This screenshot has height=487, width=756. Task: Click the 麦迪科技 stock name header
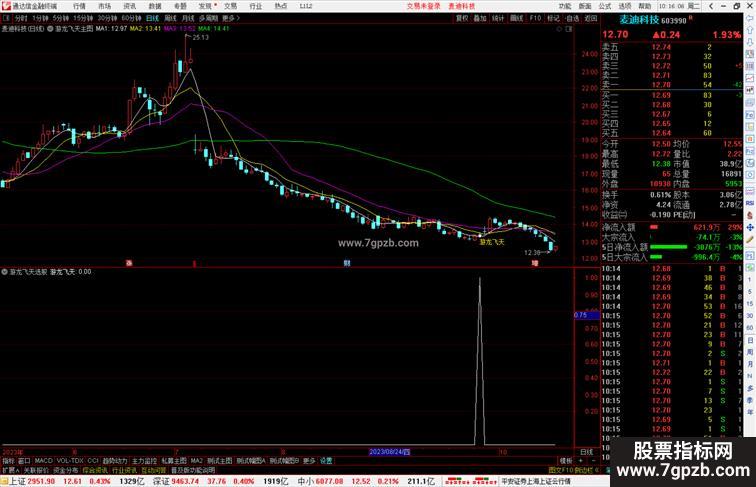pos(639,20)
